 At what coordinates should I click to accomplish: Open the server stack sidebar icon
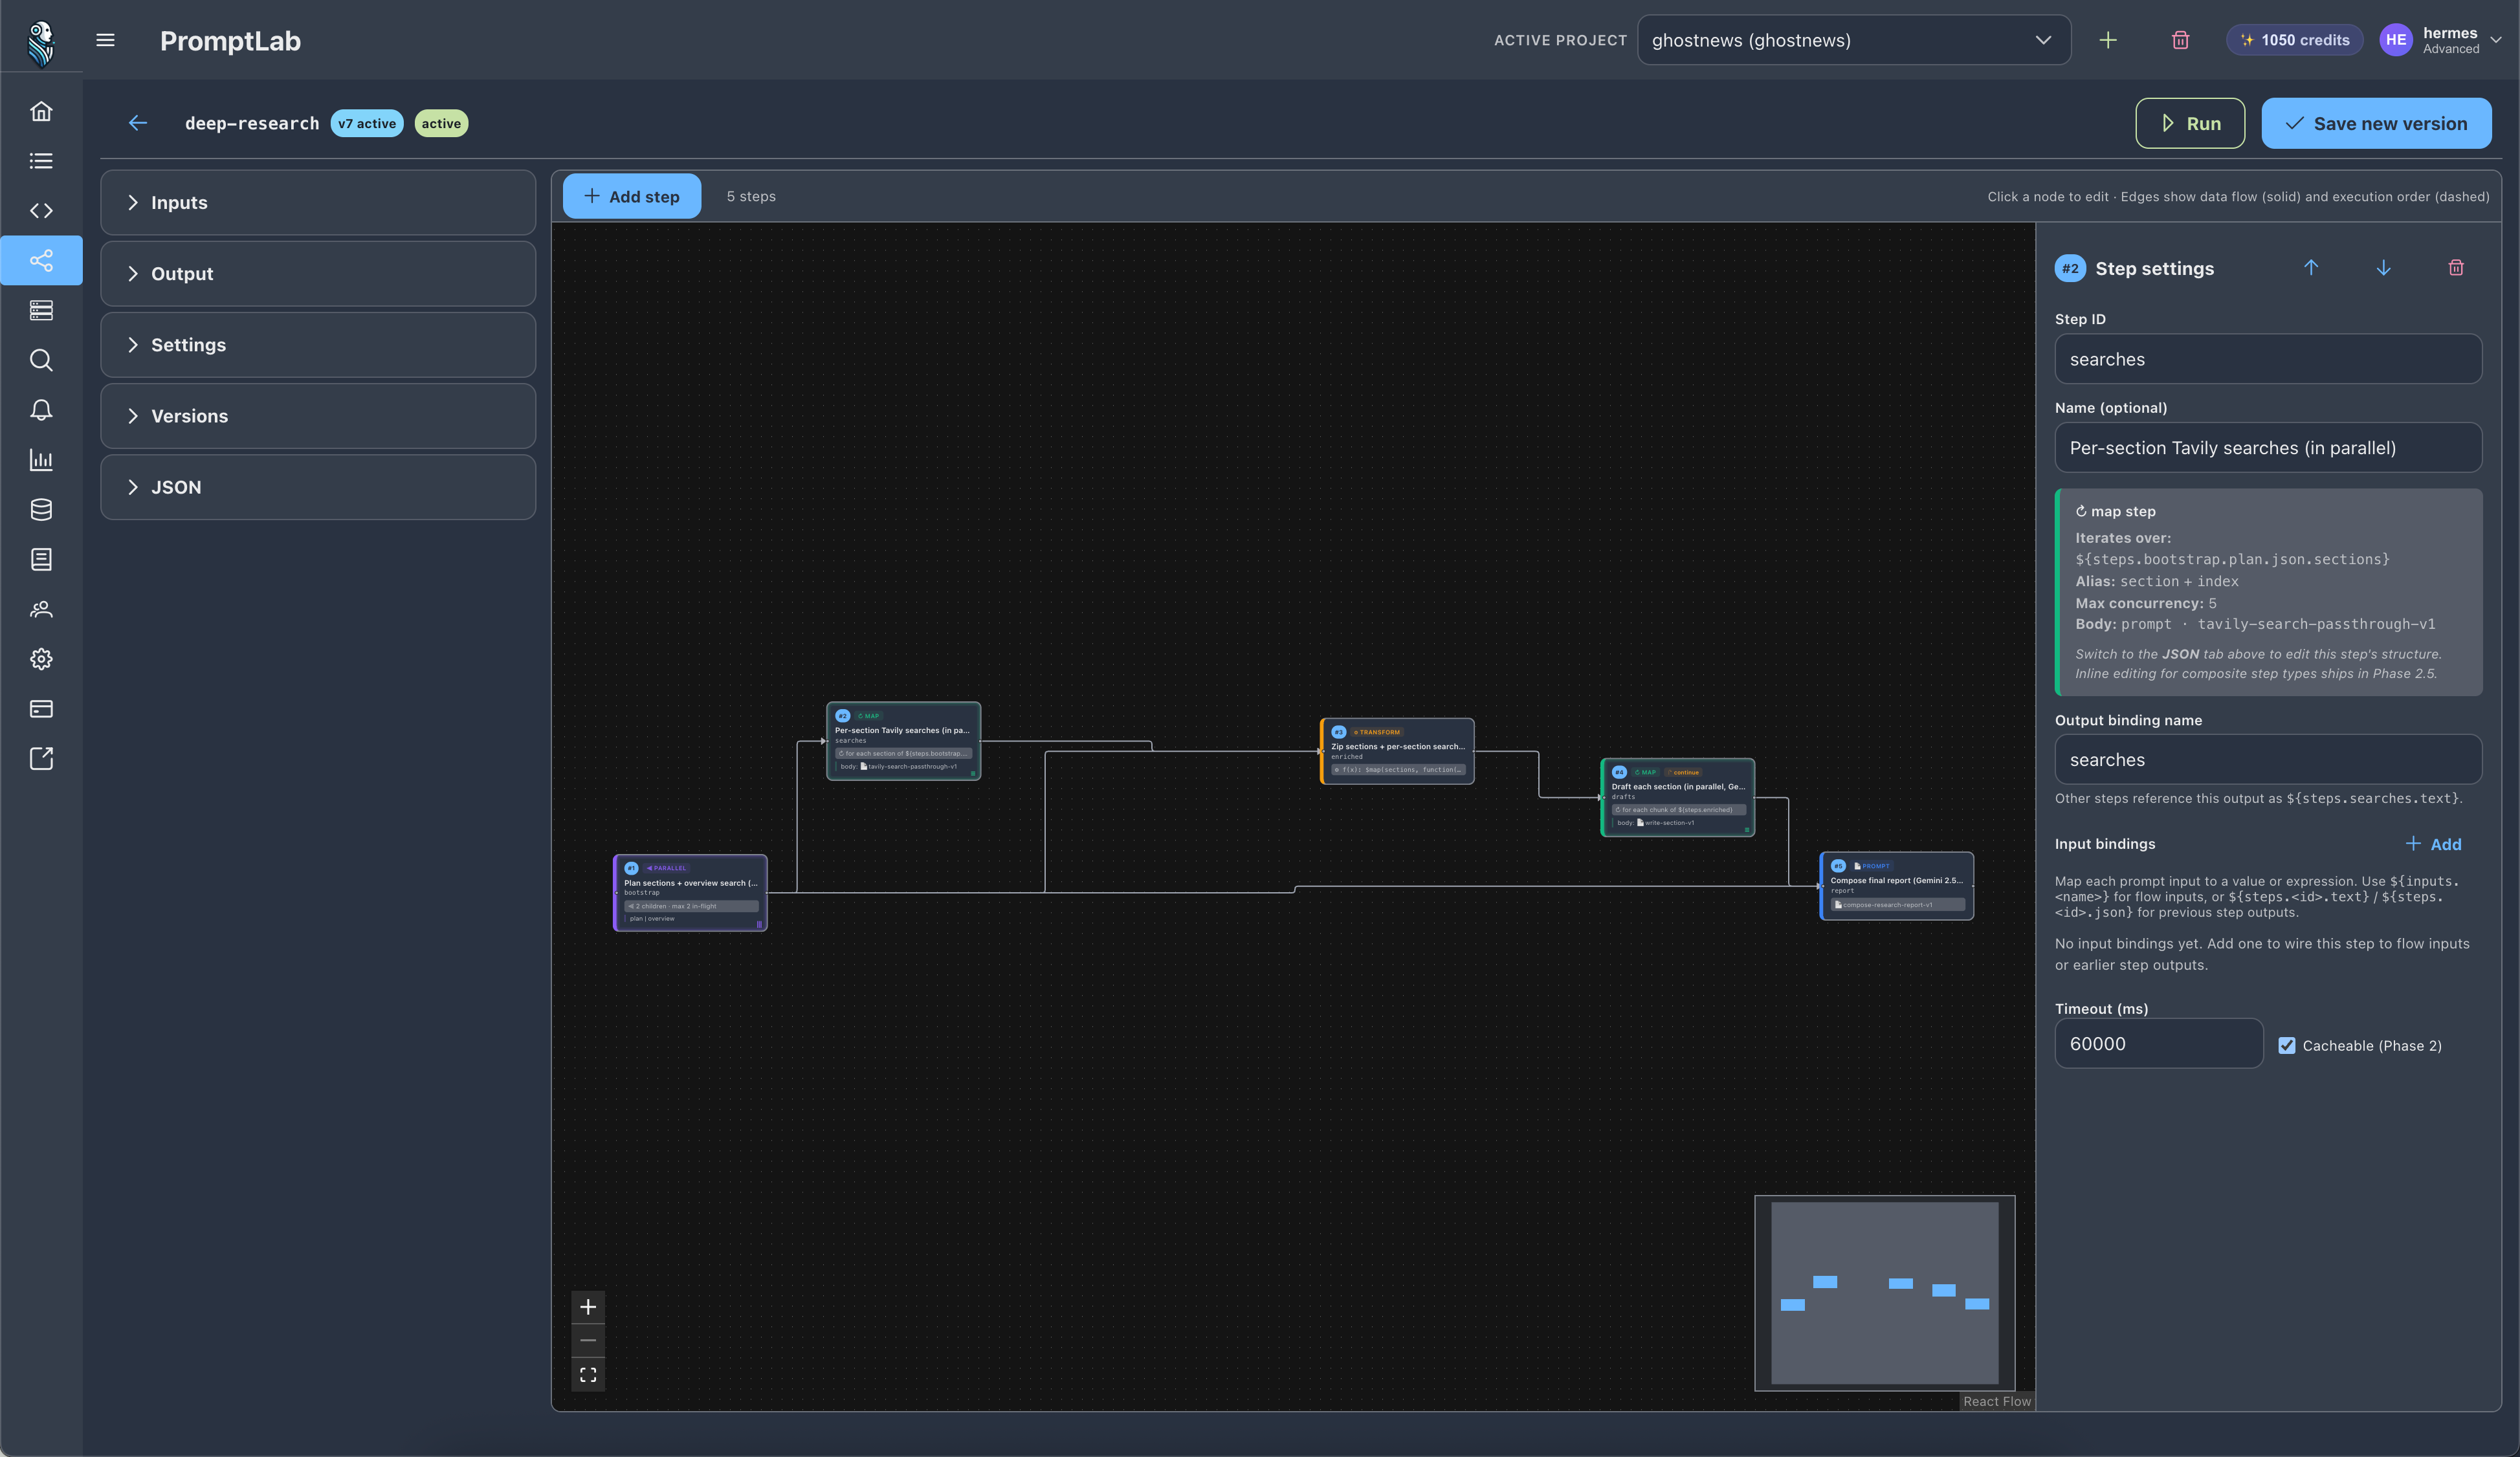click(x=41, y=311)
